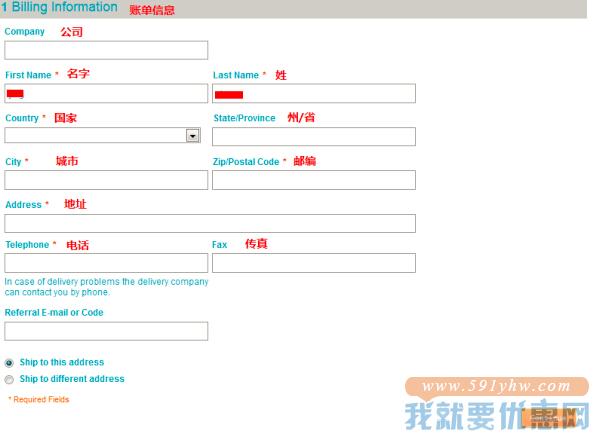The image size is (604, 440).
Task: Click the 'Country' label text
Action: [x=22, y=118]
